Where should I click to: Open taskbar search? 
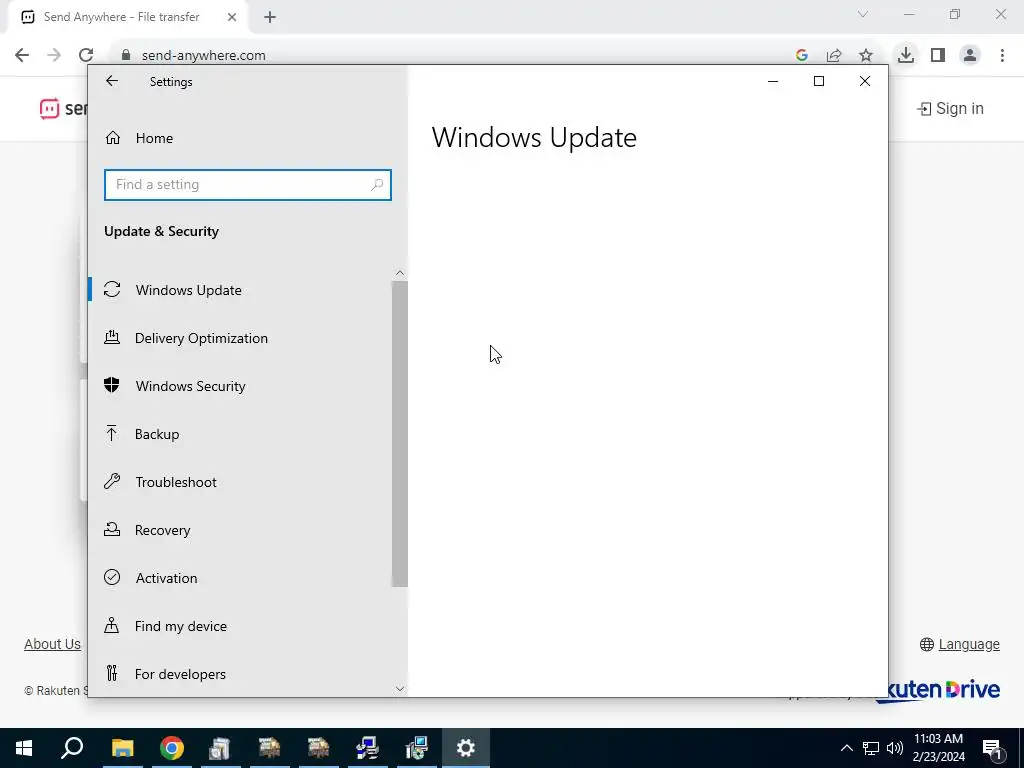click(72, 748)
